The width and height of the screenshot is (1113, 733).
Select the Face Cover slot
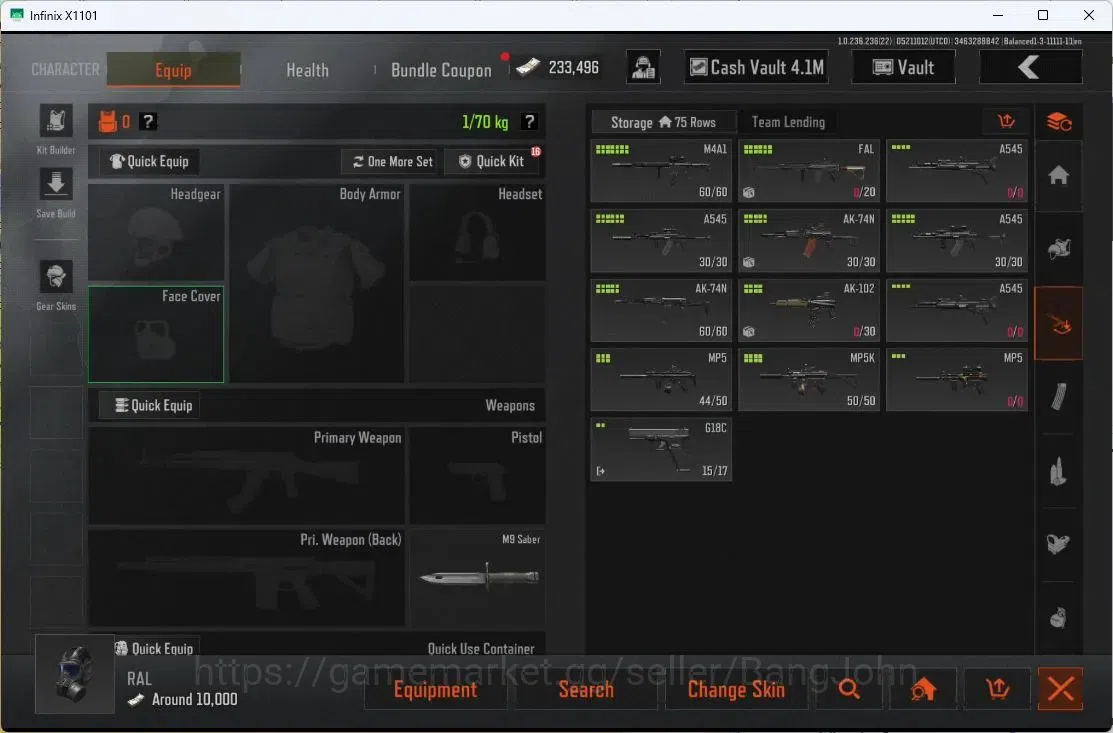click(x=156, y=334)
